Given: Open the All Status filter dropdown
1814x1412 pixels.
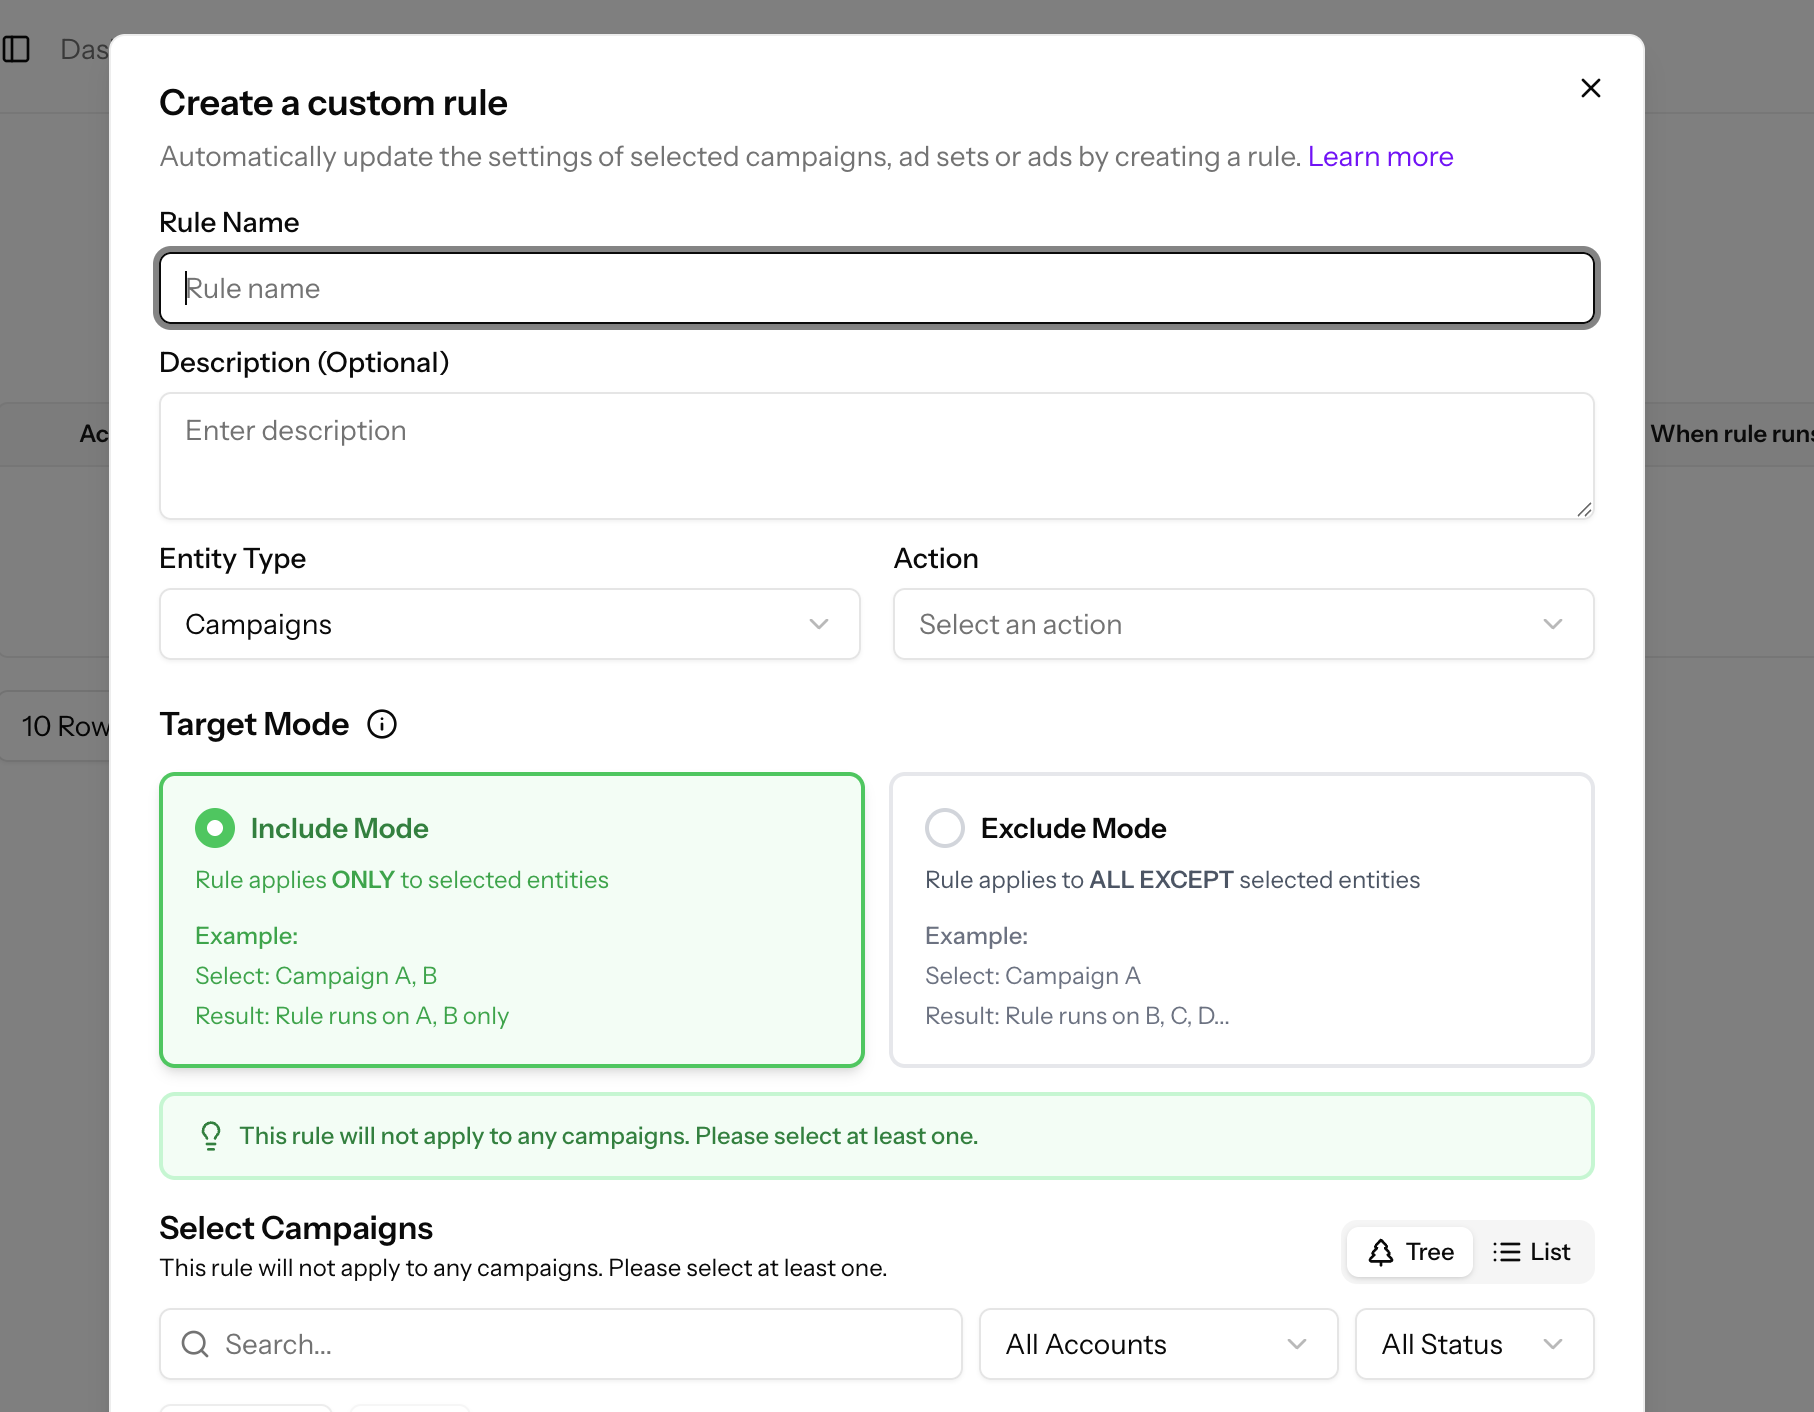Looking at the screenshot, I should coord(1473,1344).
